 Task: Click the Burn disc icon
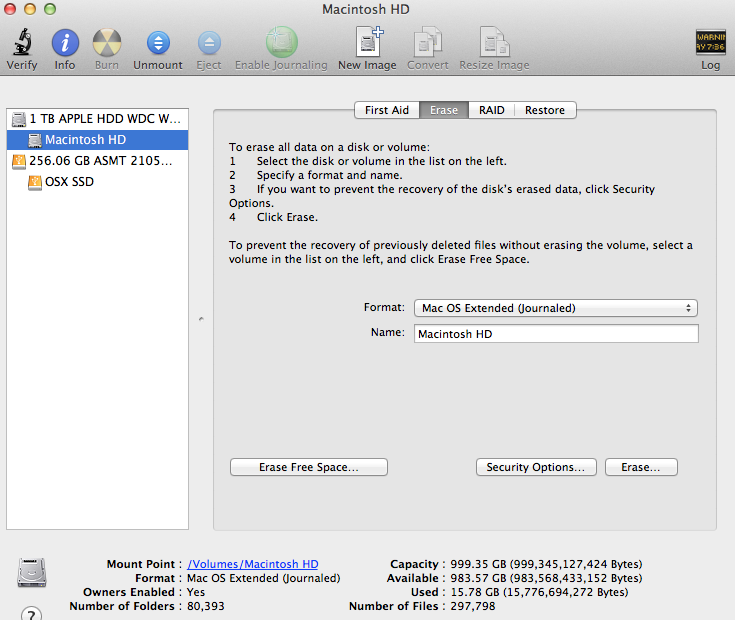tap(107, 43)
